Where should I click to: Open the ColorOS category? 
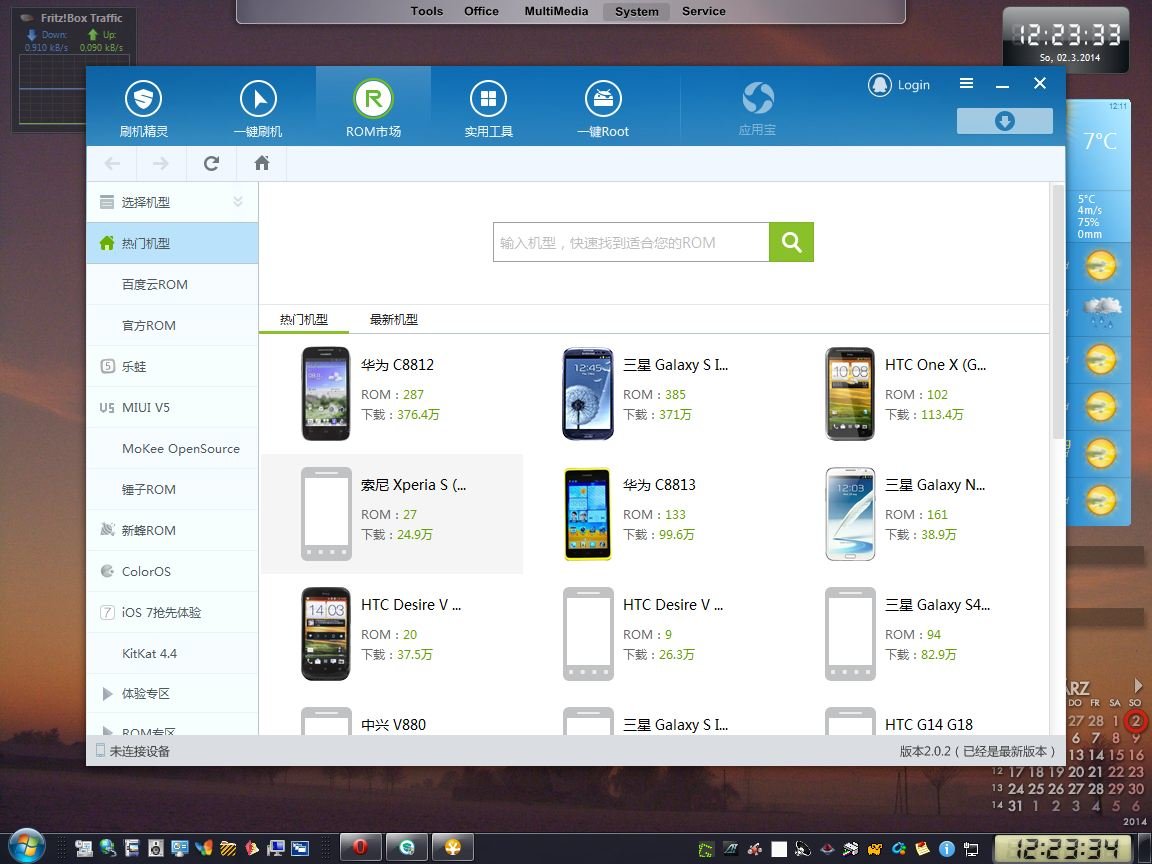pyautogui.click(x=172, y=571)
